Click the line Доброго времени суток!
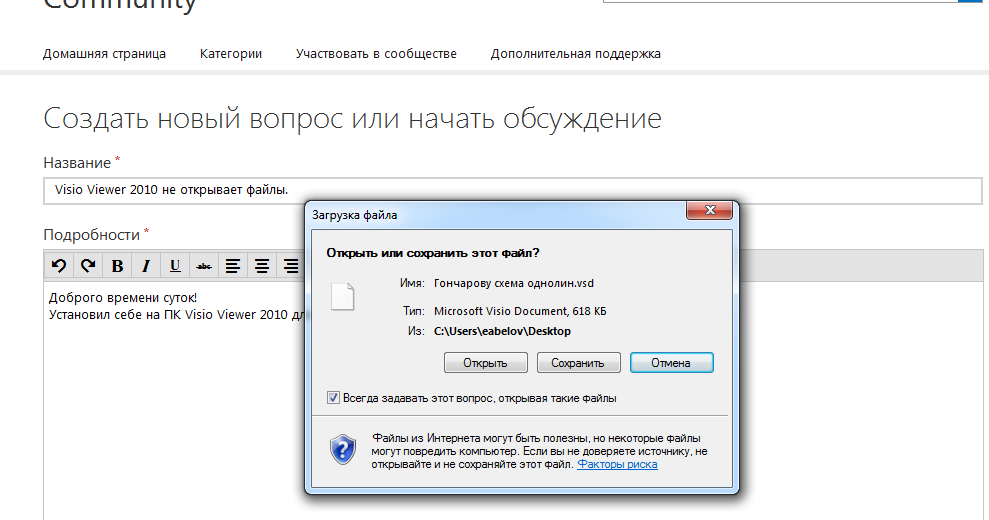 [123, 297]
